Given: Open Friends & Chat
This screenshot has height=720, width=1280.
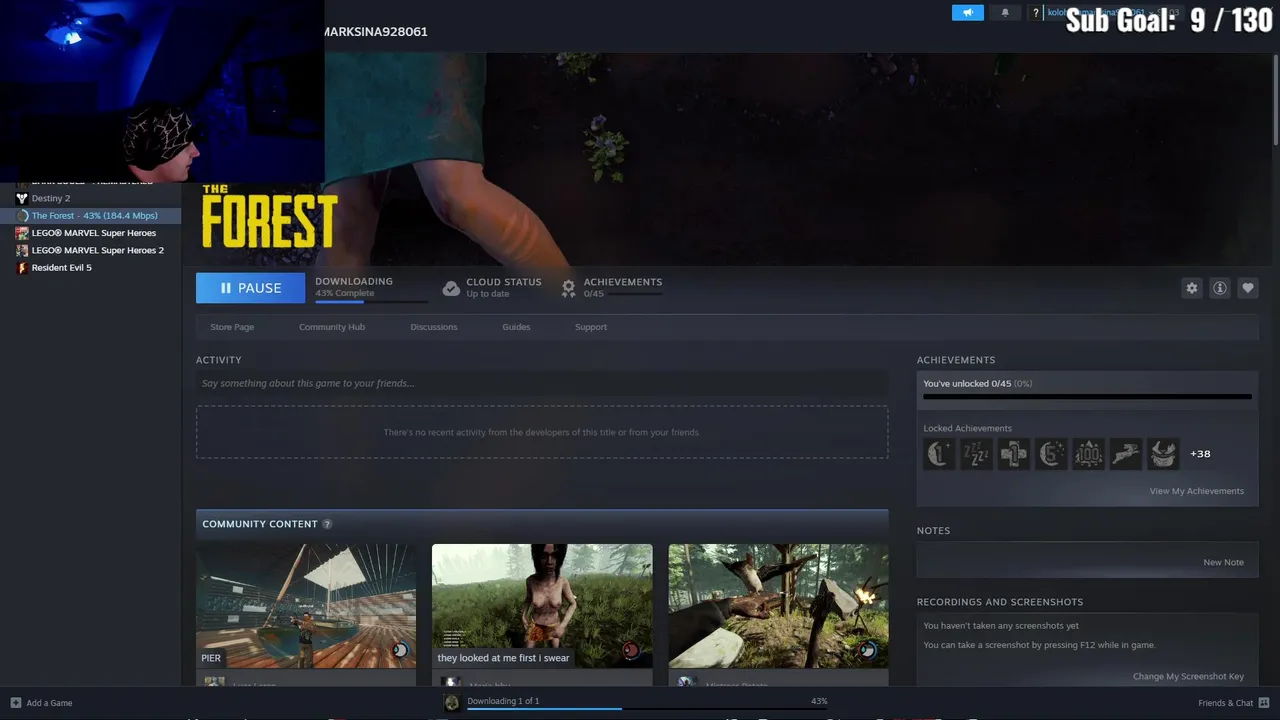Looking at the screenshot, I should coord(1234,703).
